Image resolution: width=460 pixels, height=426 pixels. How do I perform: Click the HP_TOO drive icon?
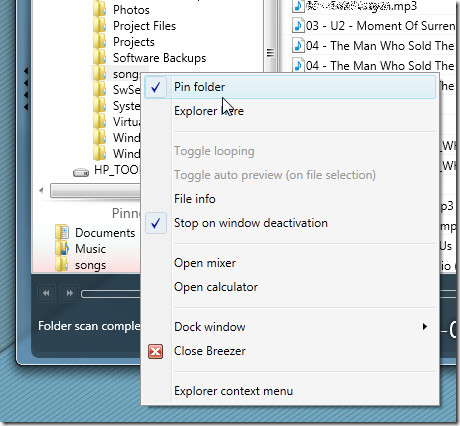[x=81, y=173]
